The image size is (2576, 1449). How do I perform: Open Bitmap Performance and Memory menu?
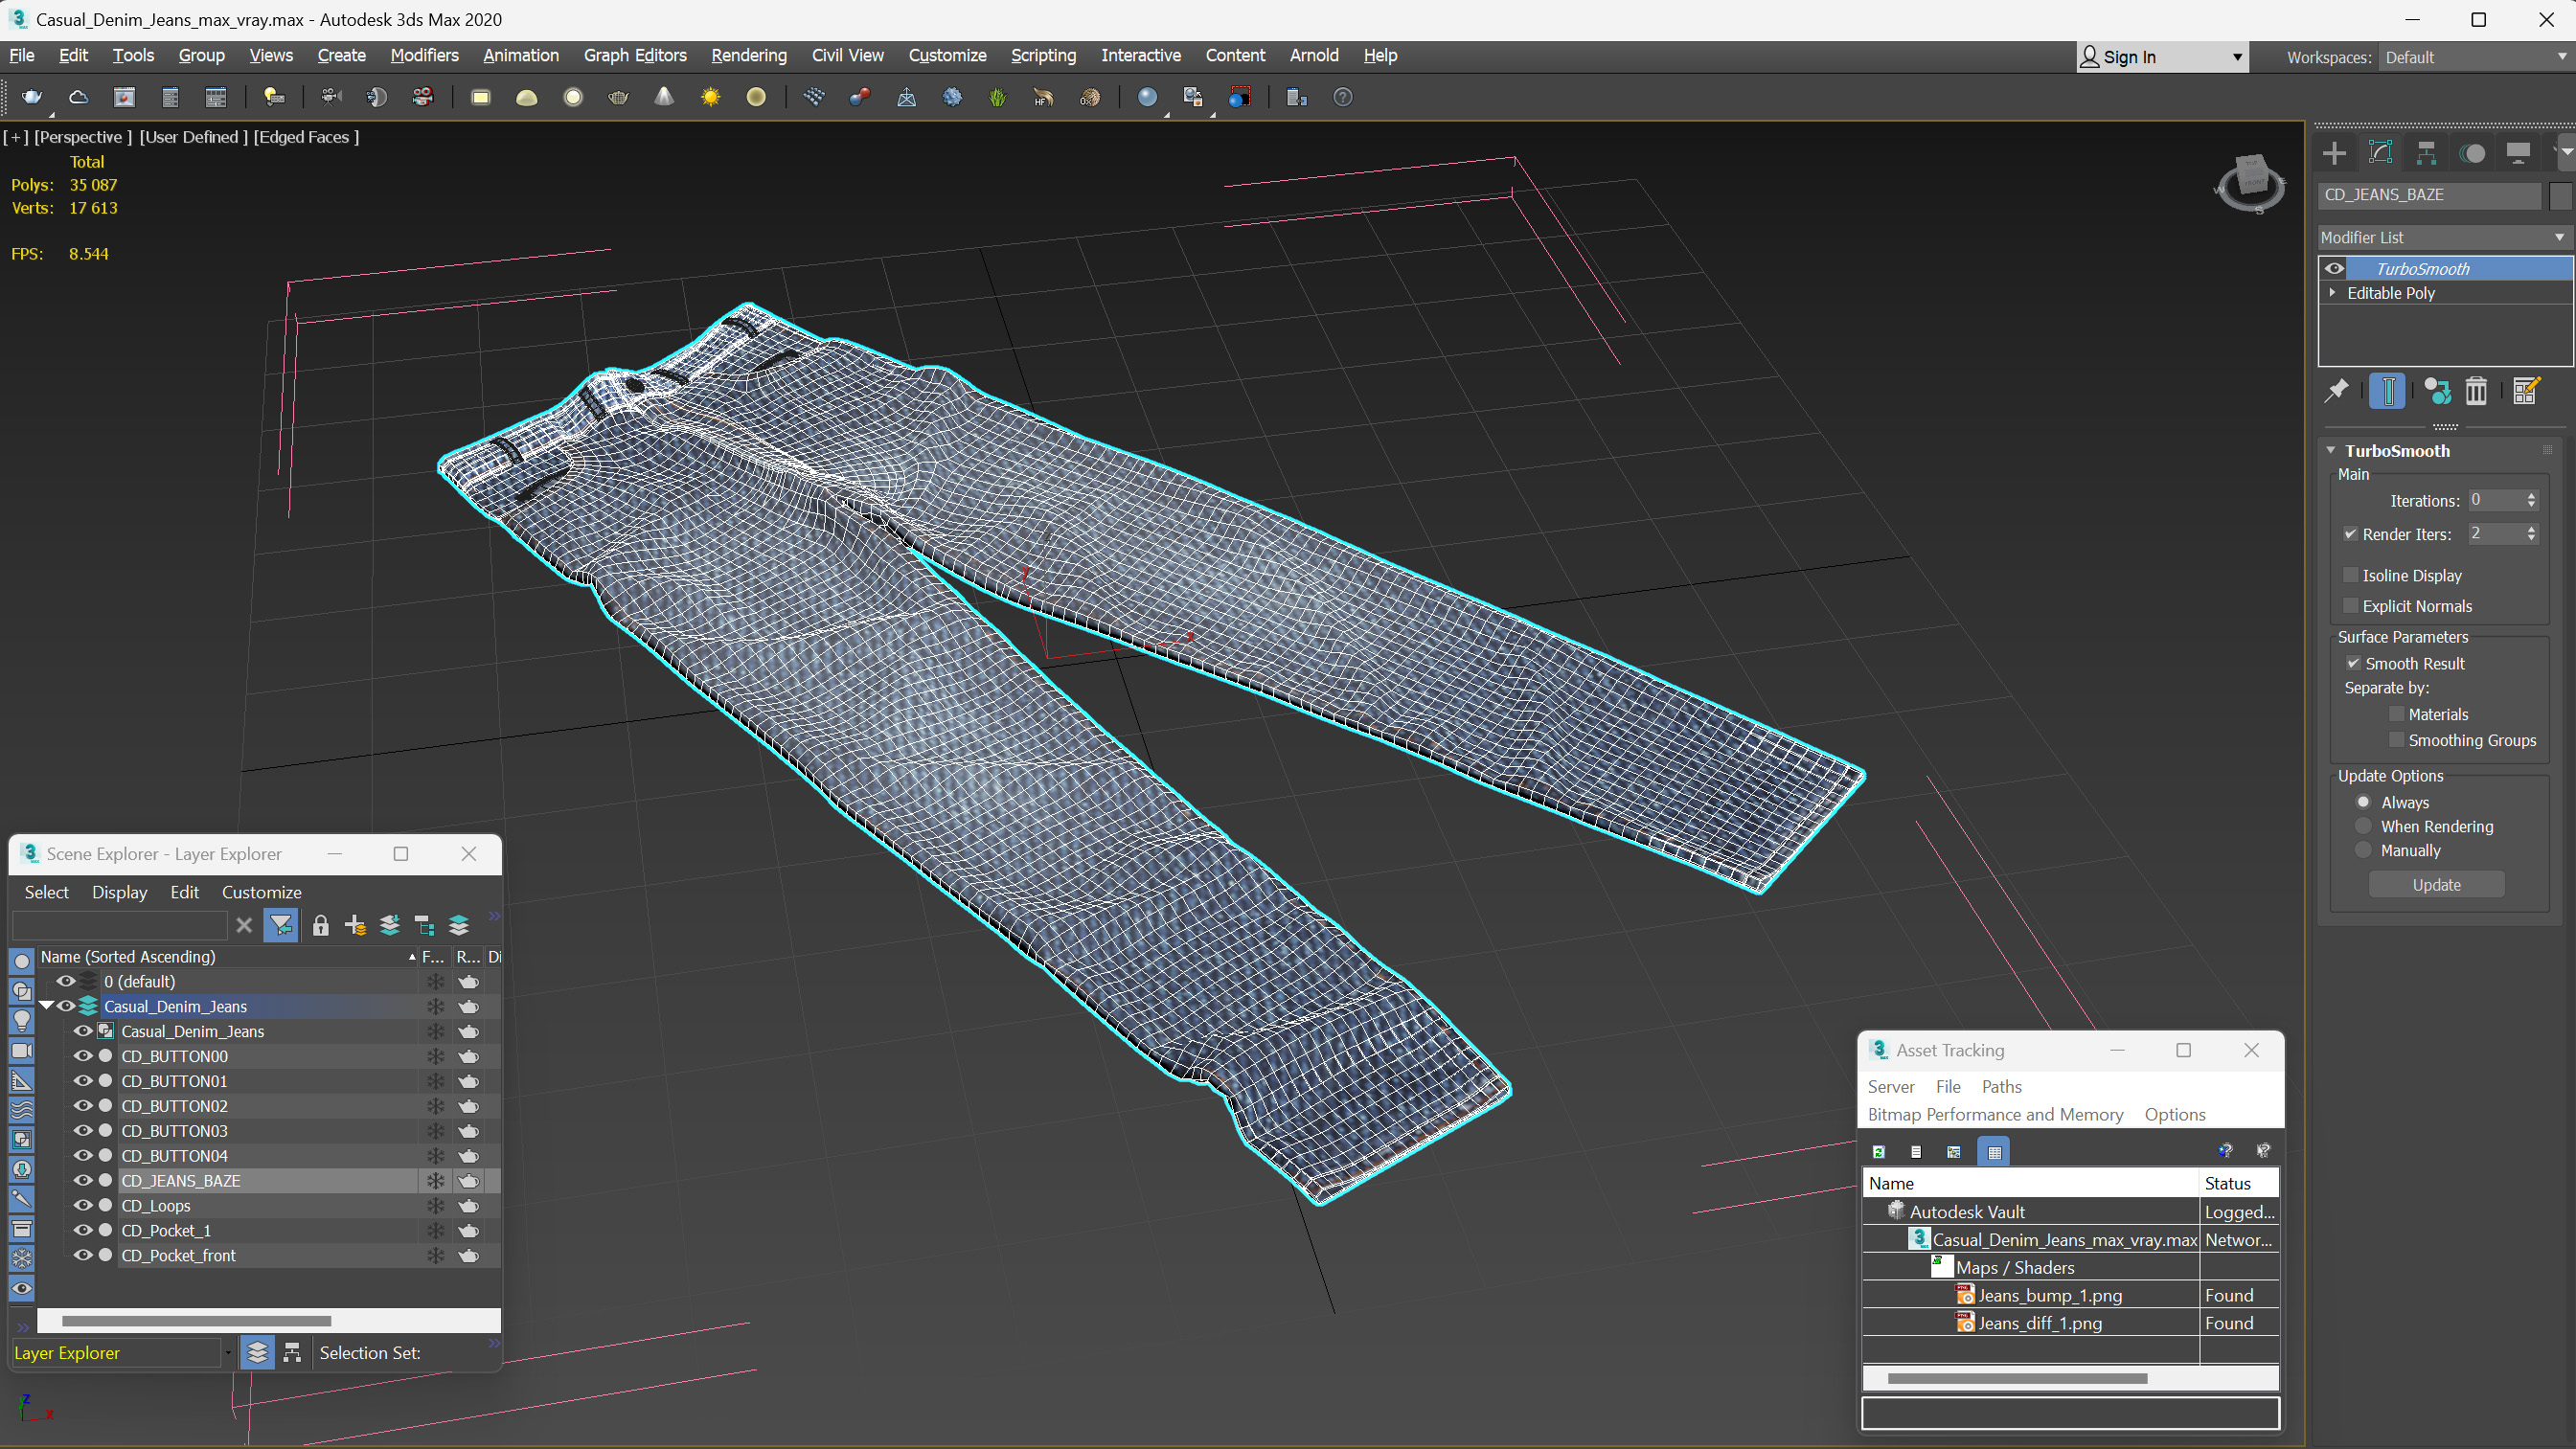pos(1995,1115)
